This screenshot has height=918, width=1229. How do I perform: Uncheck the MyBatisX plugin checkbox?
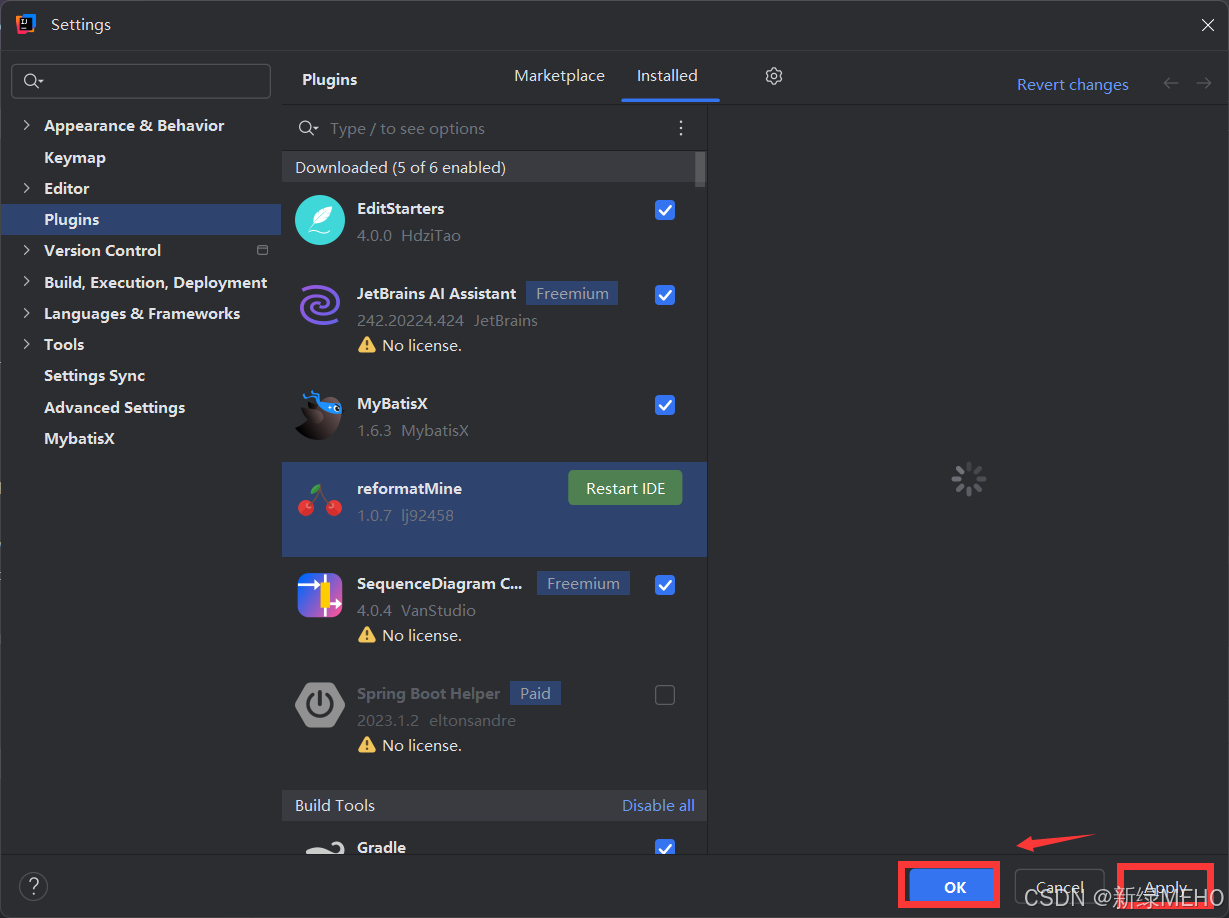pos(665,405)
